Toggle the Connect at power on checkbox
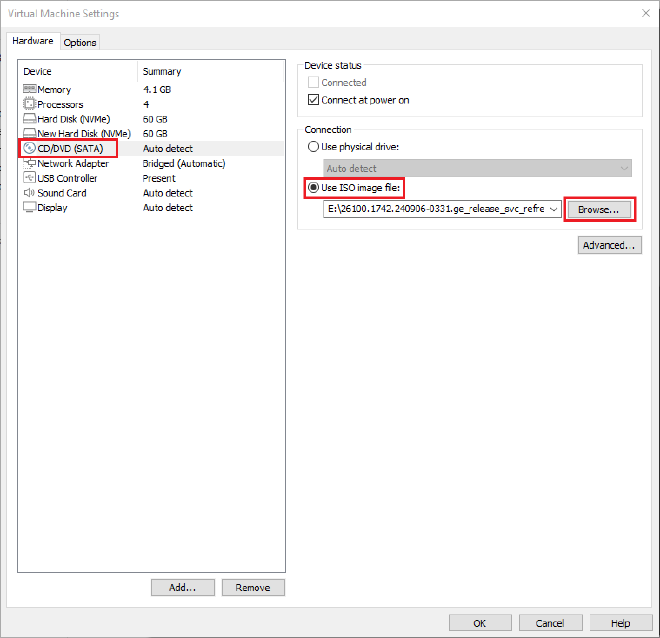 (x=314, y=100)
